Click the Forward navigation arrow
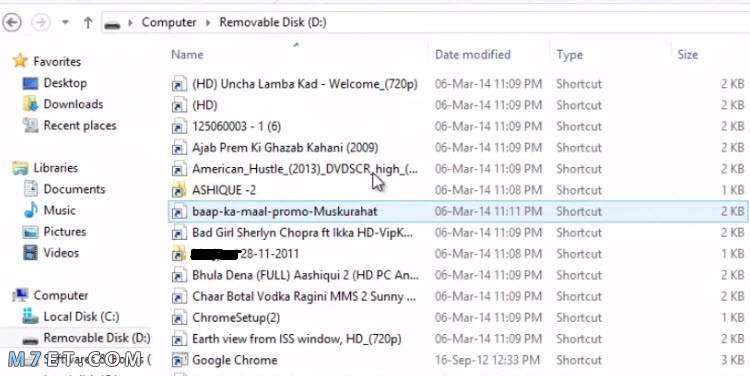This screenshot has width=750, height=376. pos(41,22)
